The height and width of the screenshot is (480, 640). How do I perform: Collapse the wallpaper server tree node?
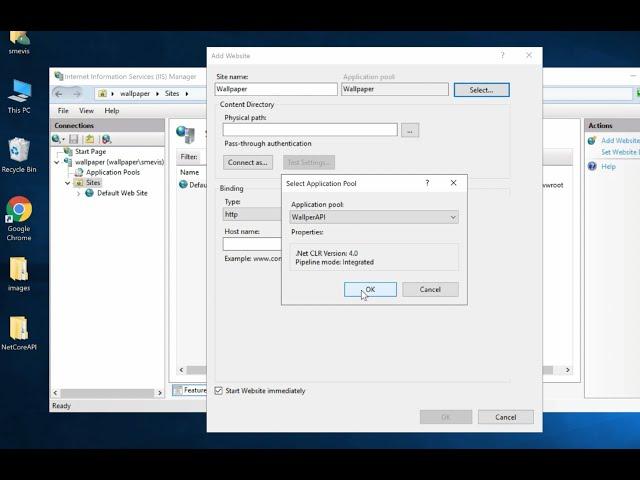point(57,162)
